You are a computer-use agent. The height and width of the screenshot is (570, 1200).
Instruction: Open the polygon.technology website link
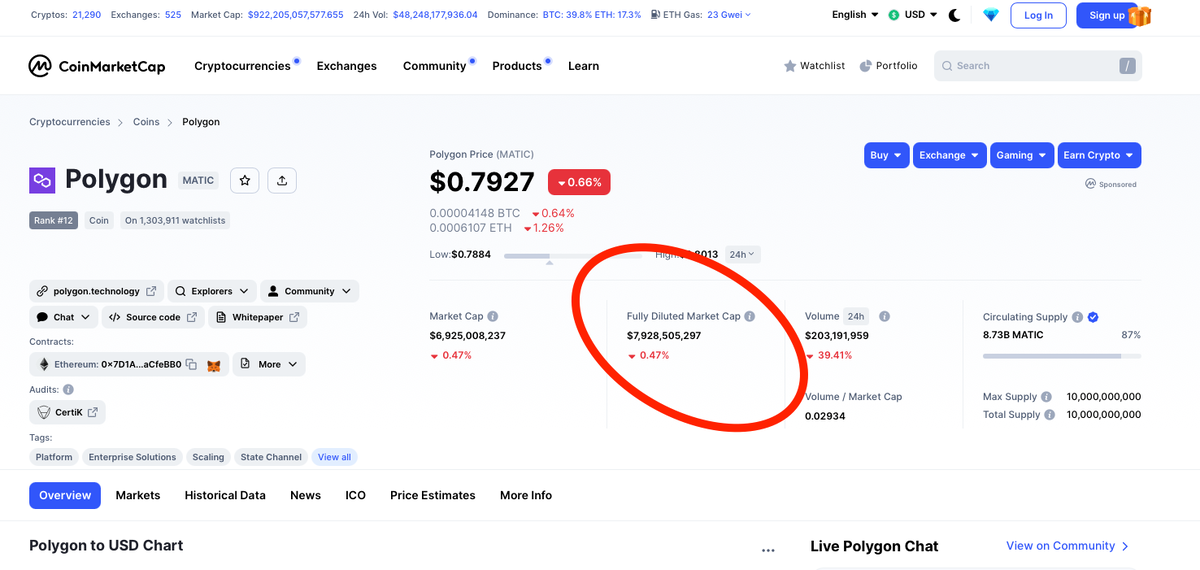(97, 291)
